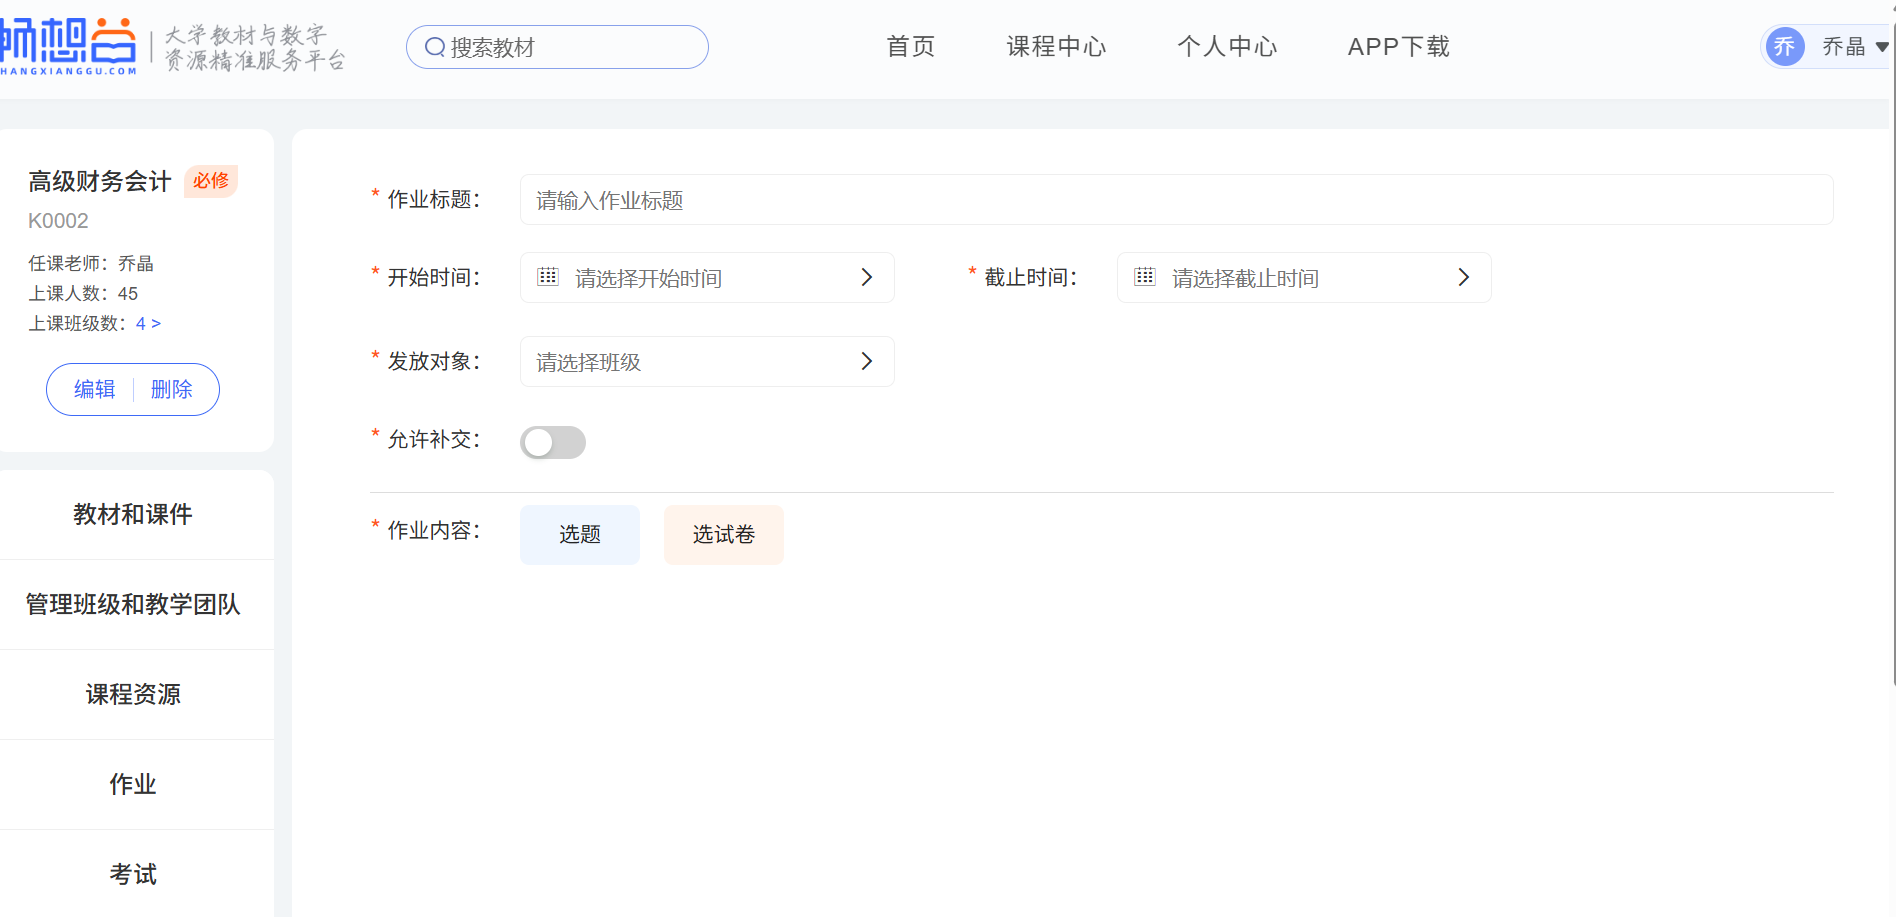Click the user avatar icon 乔

tap(1785, 46)
